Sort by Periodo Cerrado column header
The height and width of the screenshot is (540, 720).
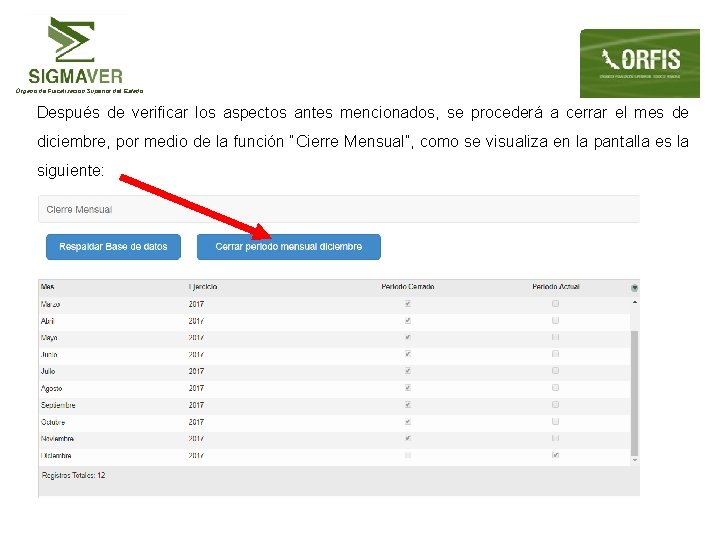point(408,287)
